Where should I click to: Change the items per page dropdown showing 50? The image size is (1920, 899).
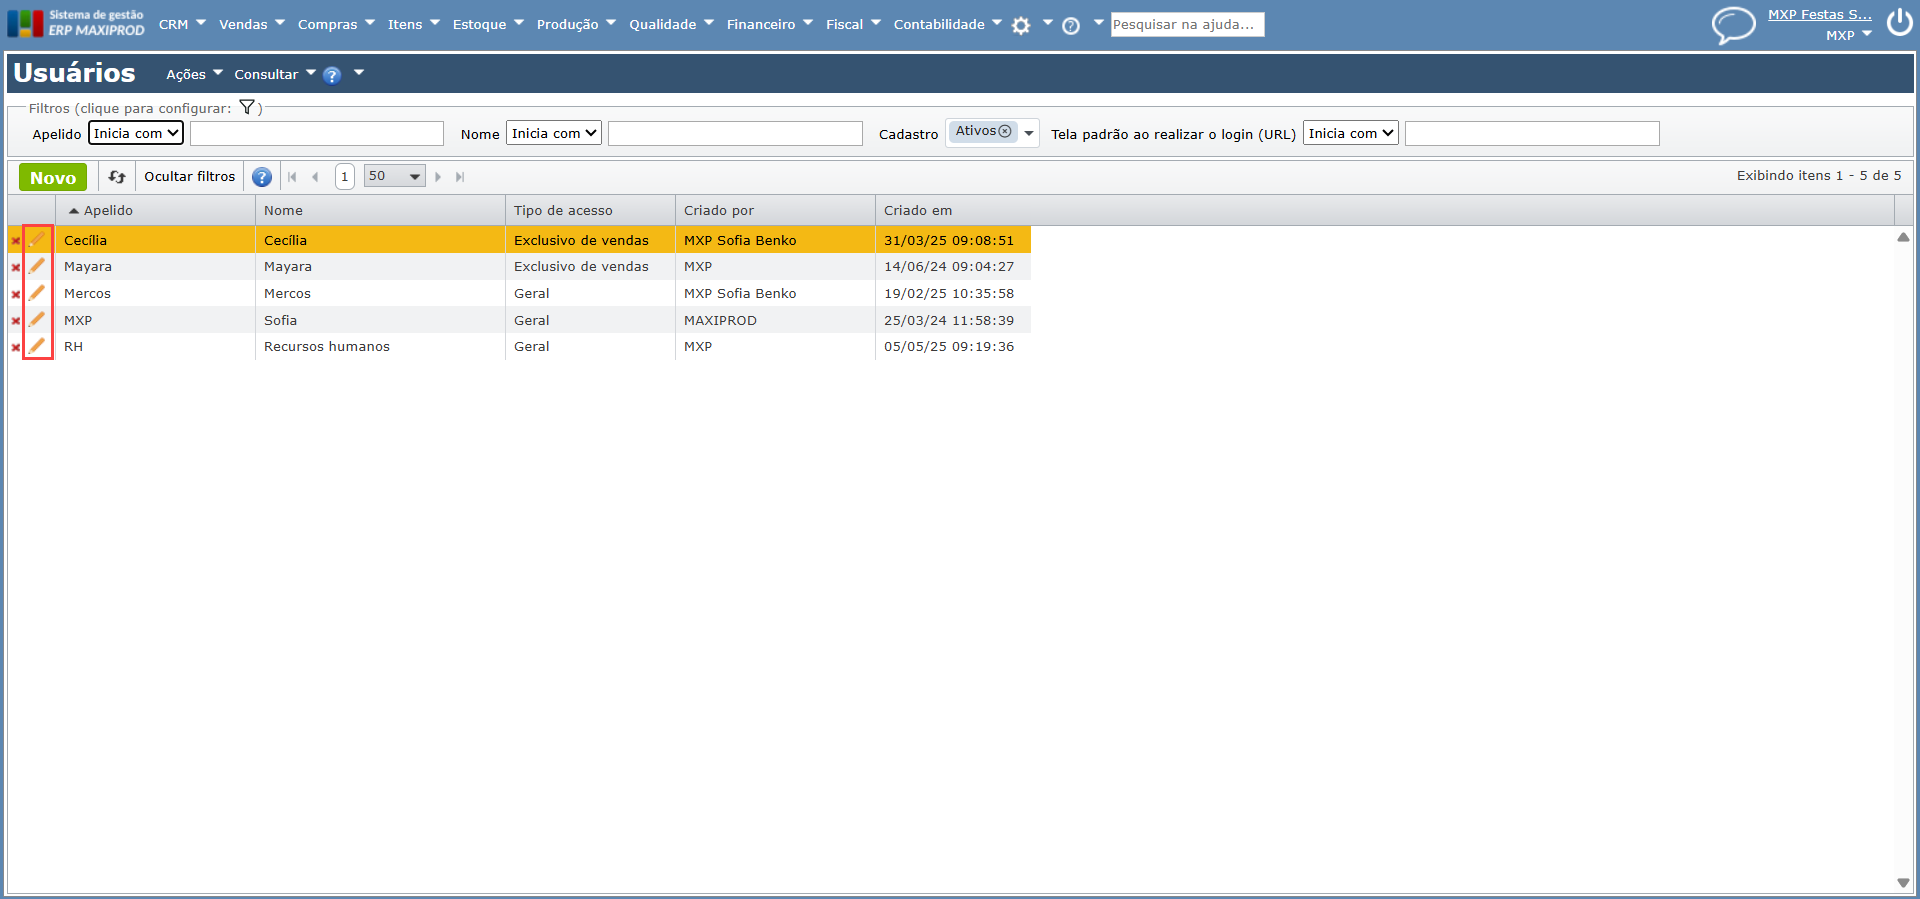pyautogui.click(x=394, y=176)
